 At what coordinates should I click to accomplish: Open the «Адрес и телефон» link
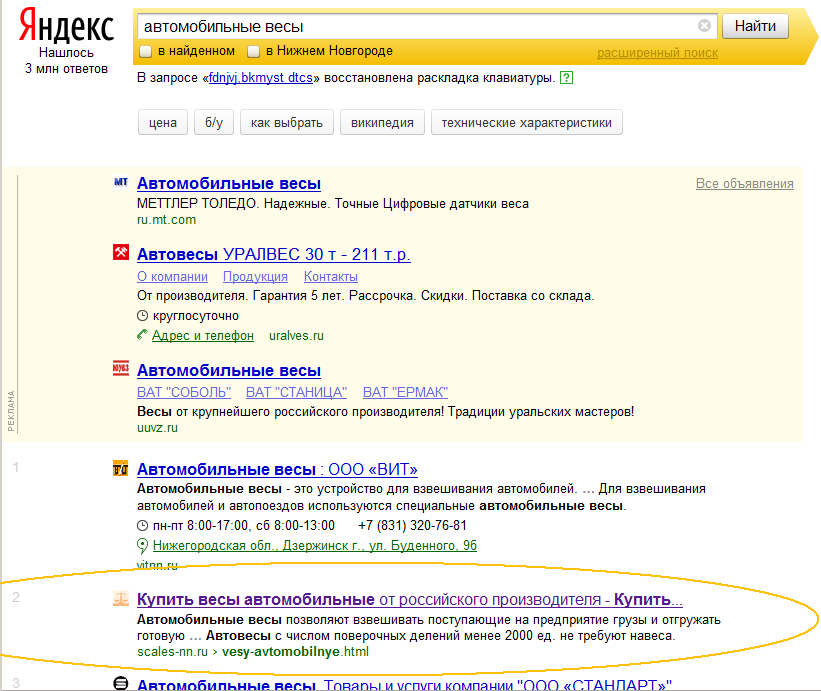tap(203, 336)
